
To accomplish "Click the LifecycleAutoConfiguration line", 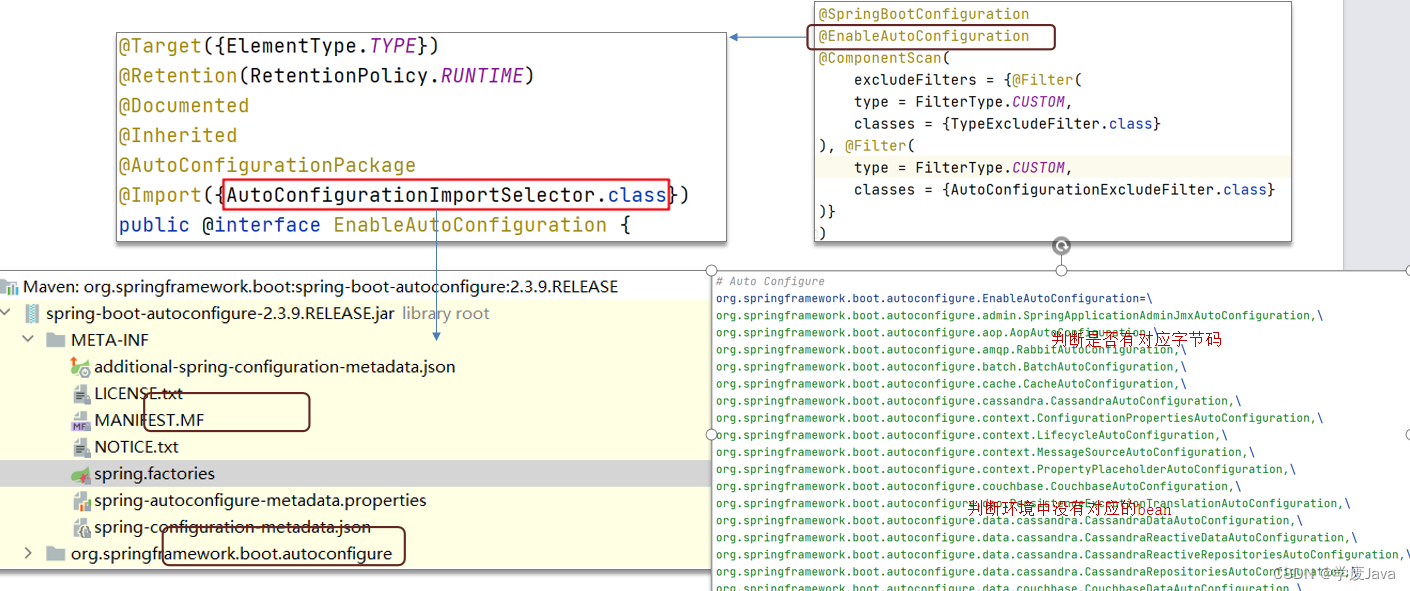I will click(x=971, y=435).
